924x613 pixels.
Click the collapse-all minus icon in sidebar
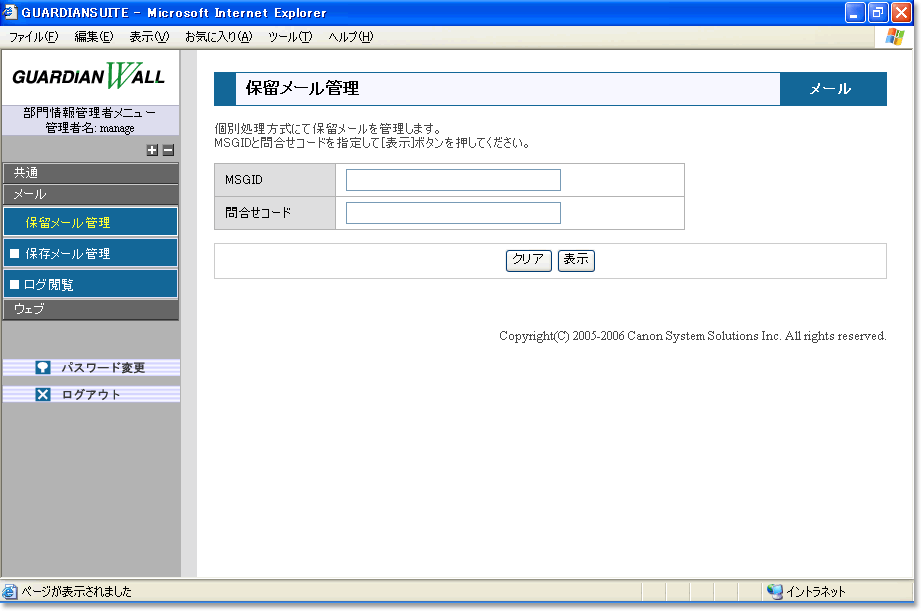tap(168, 150)
